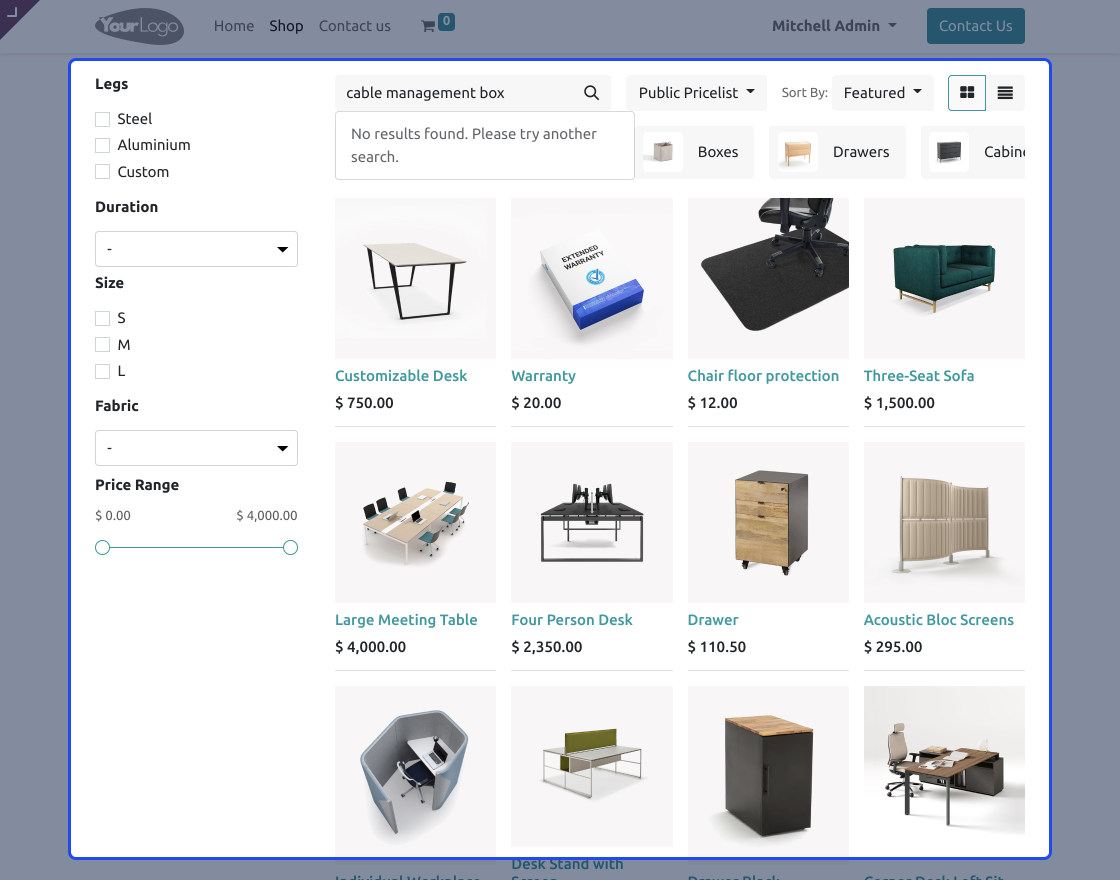Click the price range slider track

(196, 548)
